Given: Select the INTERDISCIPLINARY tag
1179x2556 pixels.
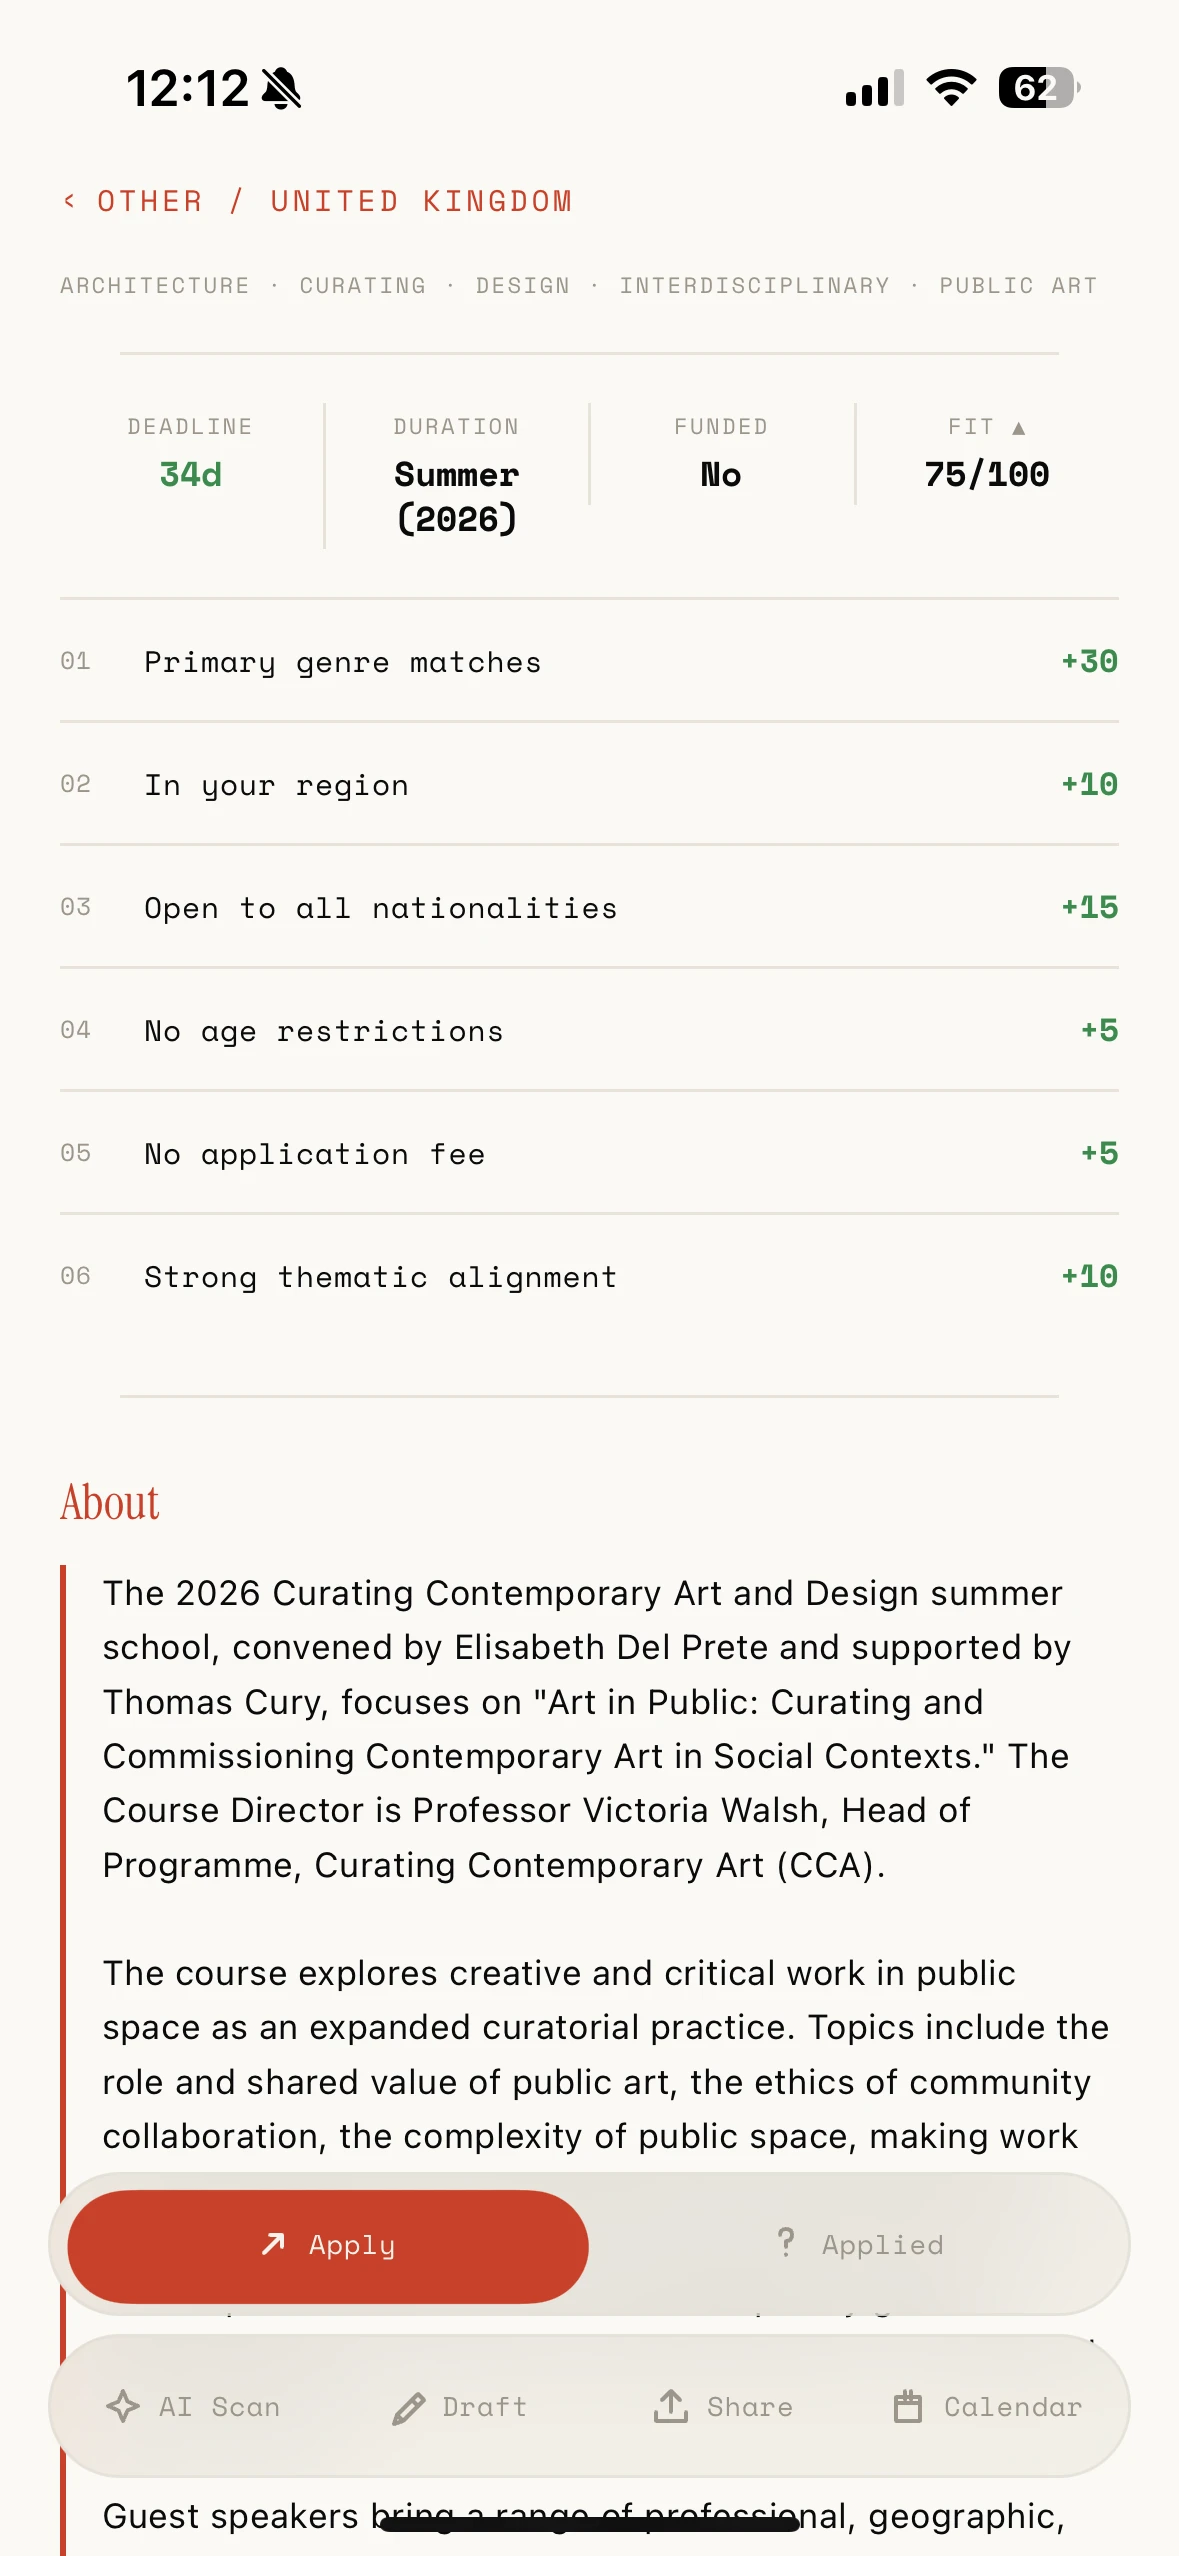Looking at the screenshot, I should pos(755,286).
